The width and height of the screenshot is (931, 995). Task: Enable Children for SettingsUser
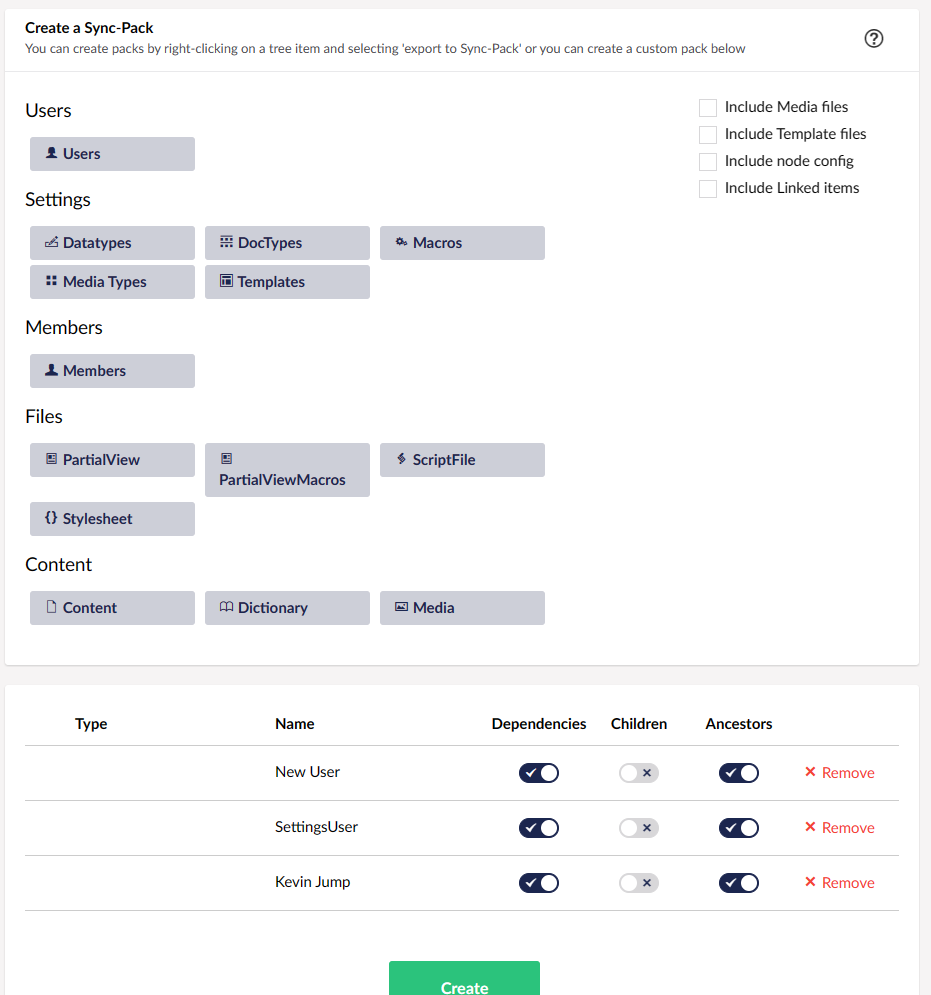(x=638, y=827)
